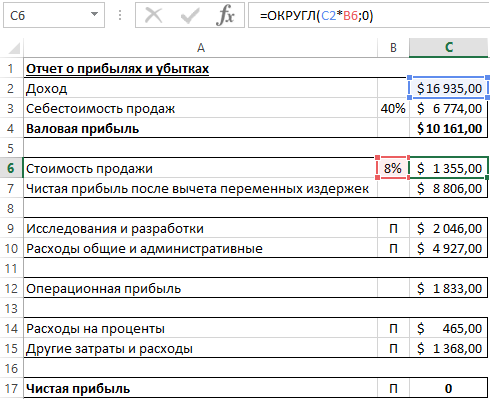Image resolution: width=490 pixels, height=399 pixels.
Task: Select the 'П' cell in row 9
Action: (x=393, y=228)
